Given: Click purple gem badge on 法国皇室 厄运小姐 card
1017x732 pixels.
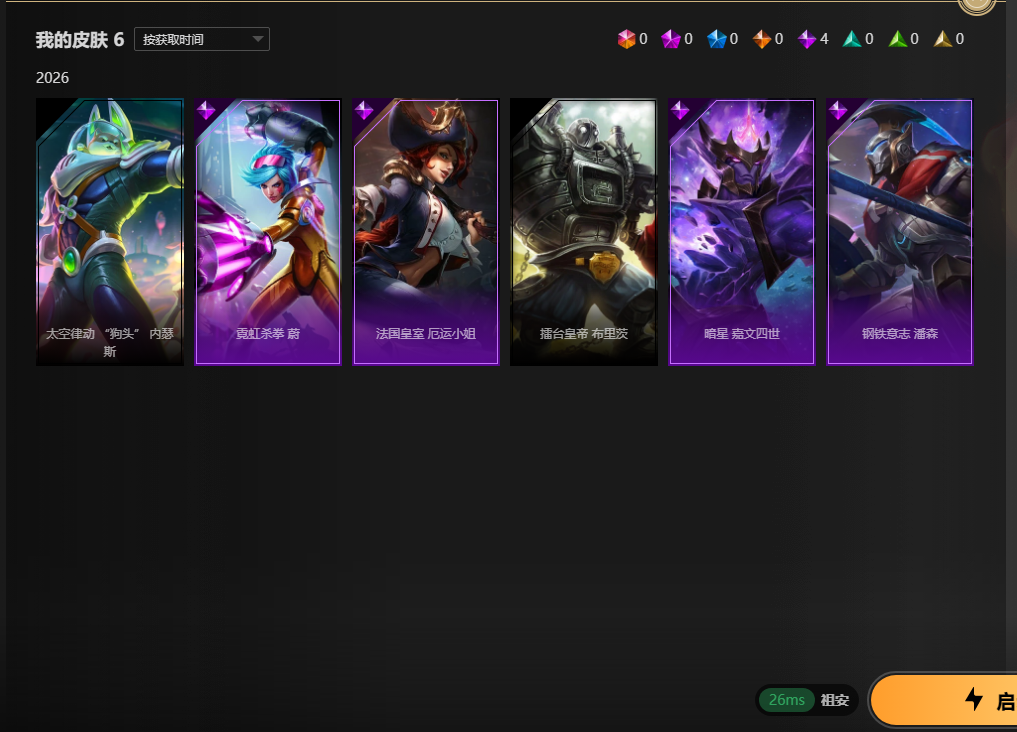Looking at the screenshot, I should (364, 110).
